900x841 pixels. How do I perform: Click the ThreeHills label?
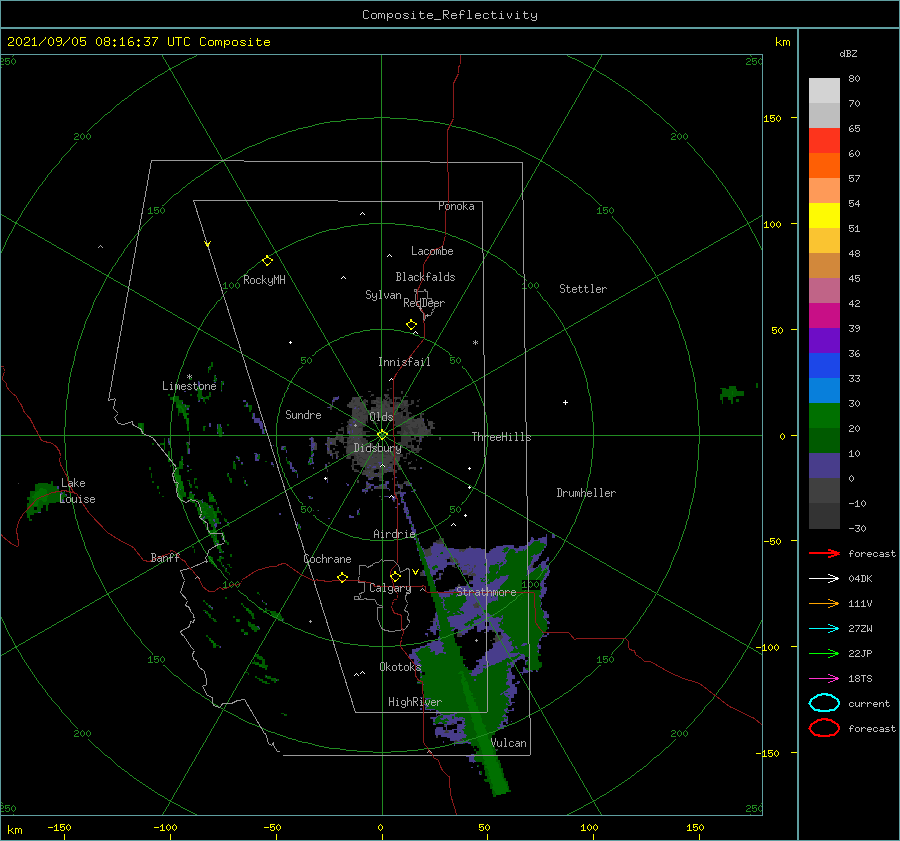(x=502, y=437)
